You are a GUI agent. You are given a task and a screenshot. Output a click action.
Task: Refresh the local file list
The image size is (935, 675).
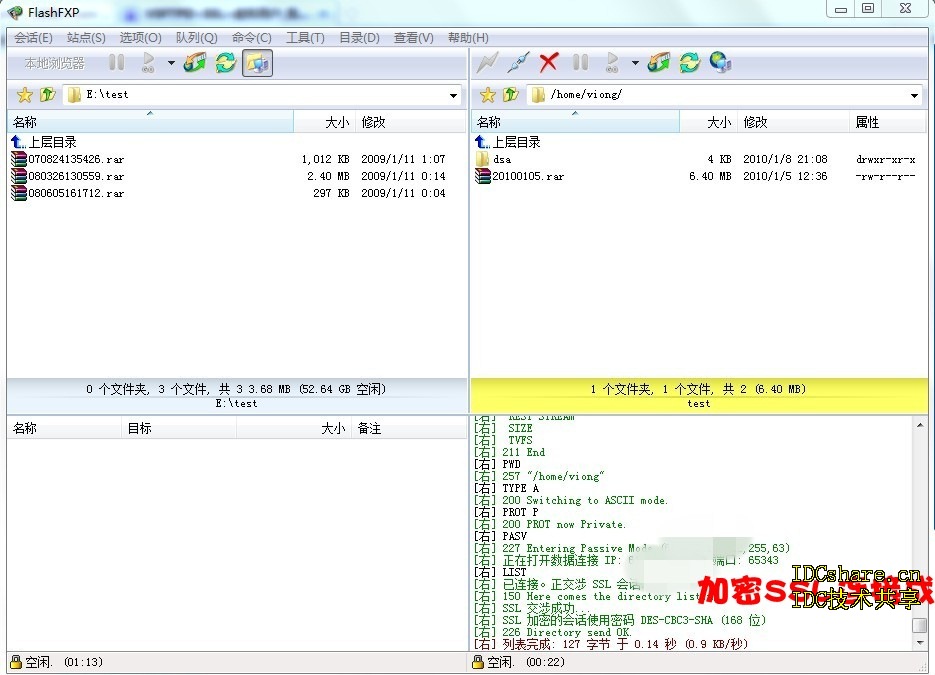(x=226, y=63)
